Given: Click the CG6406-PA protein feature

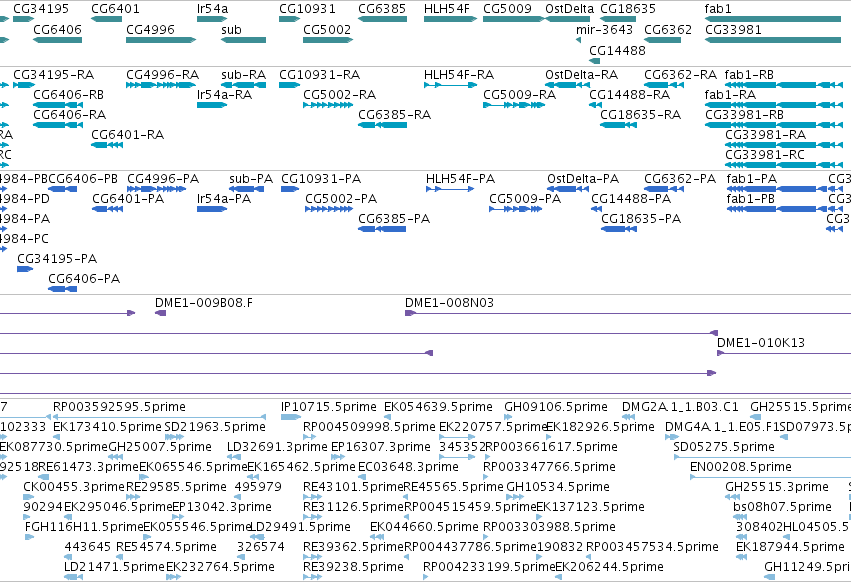Looking at the screenshot, I should tap(62, 289).
